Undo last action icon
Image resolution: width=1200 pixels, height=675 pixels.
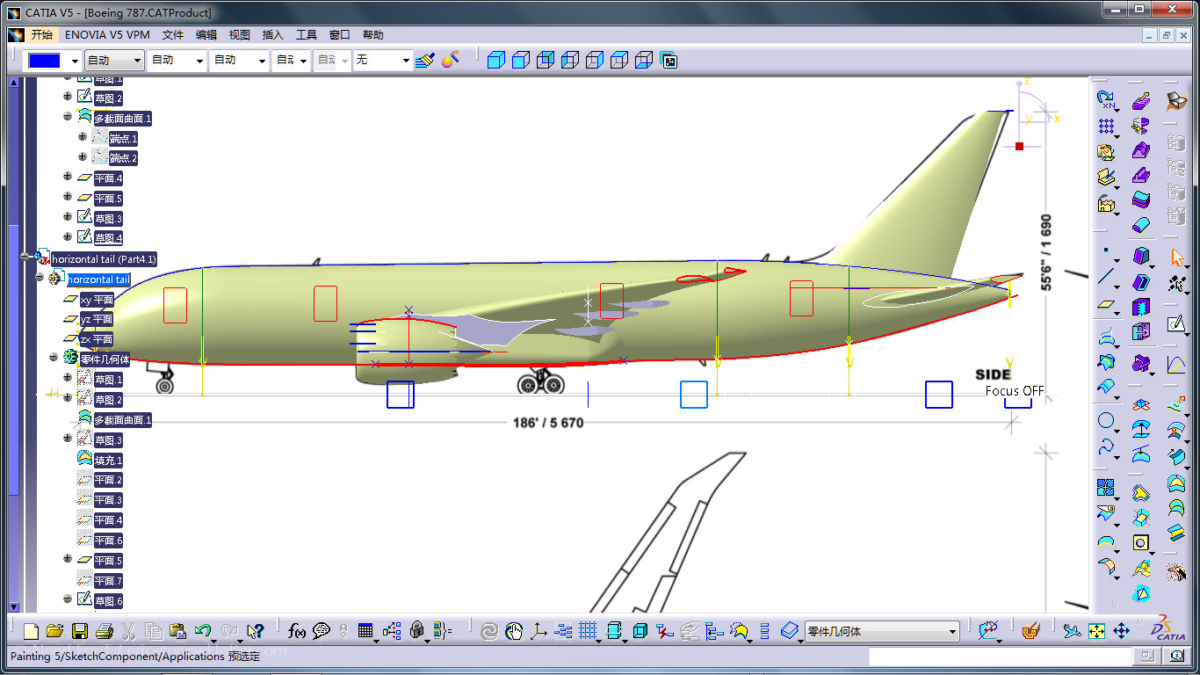(x=203, y=631)
